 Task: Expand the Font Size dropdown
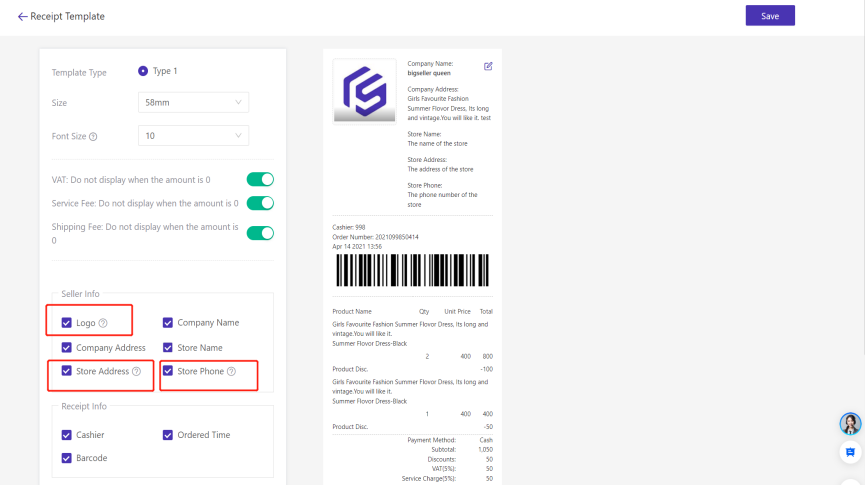193,136
